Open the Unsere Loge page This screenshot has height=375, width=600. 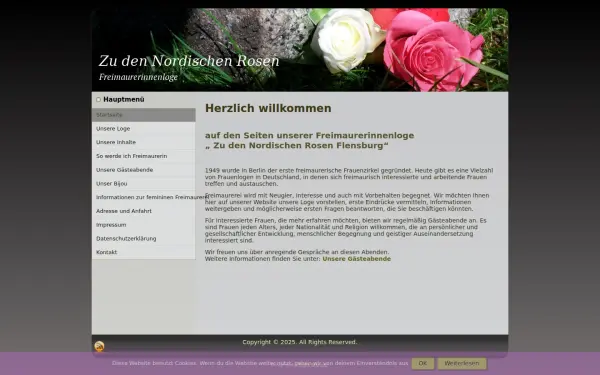143,129
